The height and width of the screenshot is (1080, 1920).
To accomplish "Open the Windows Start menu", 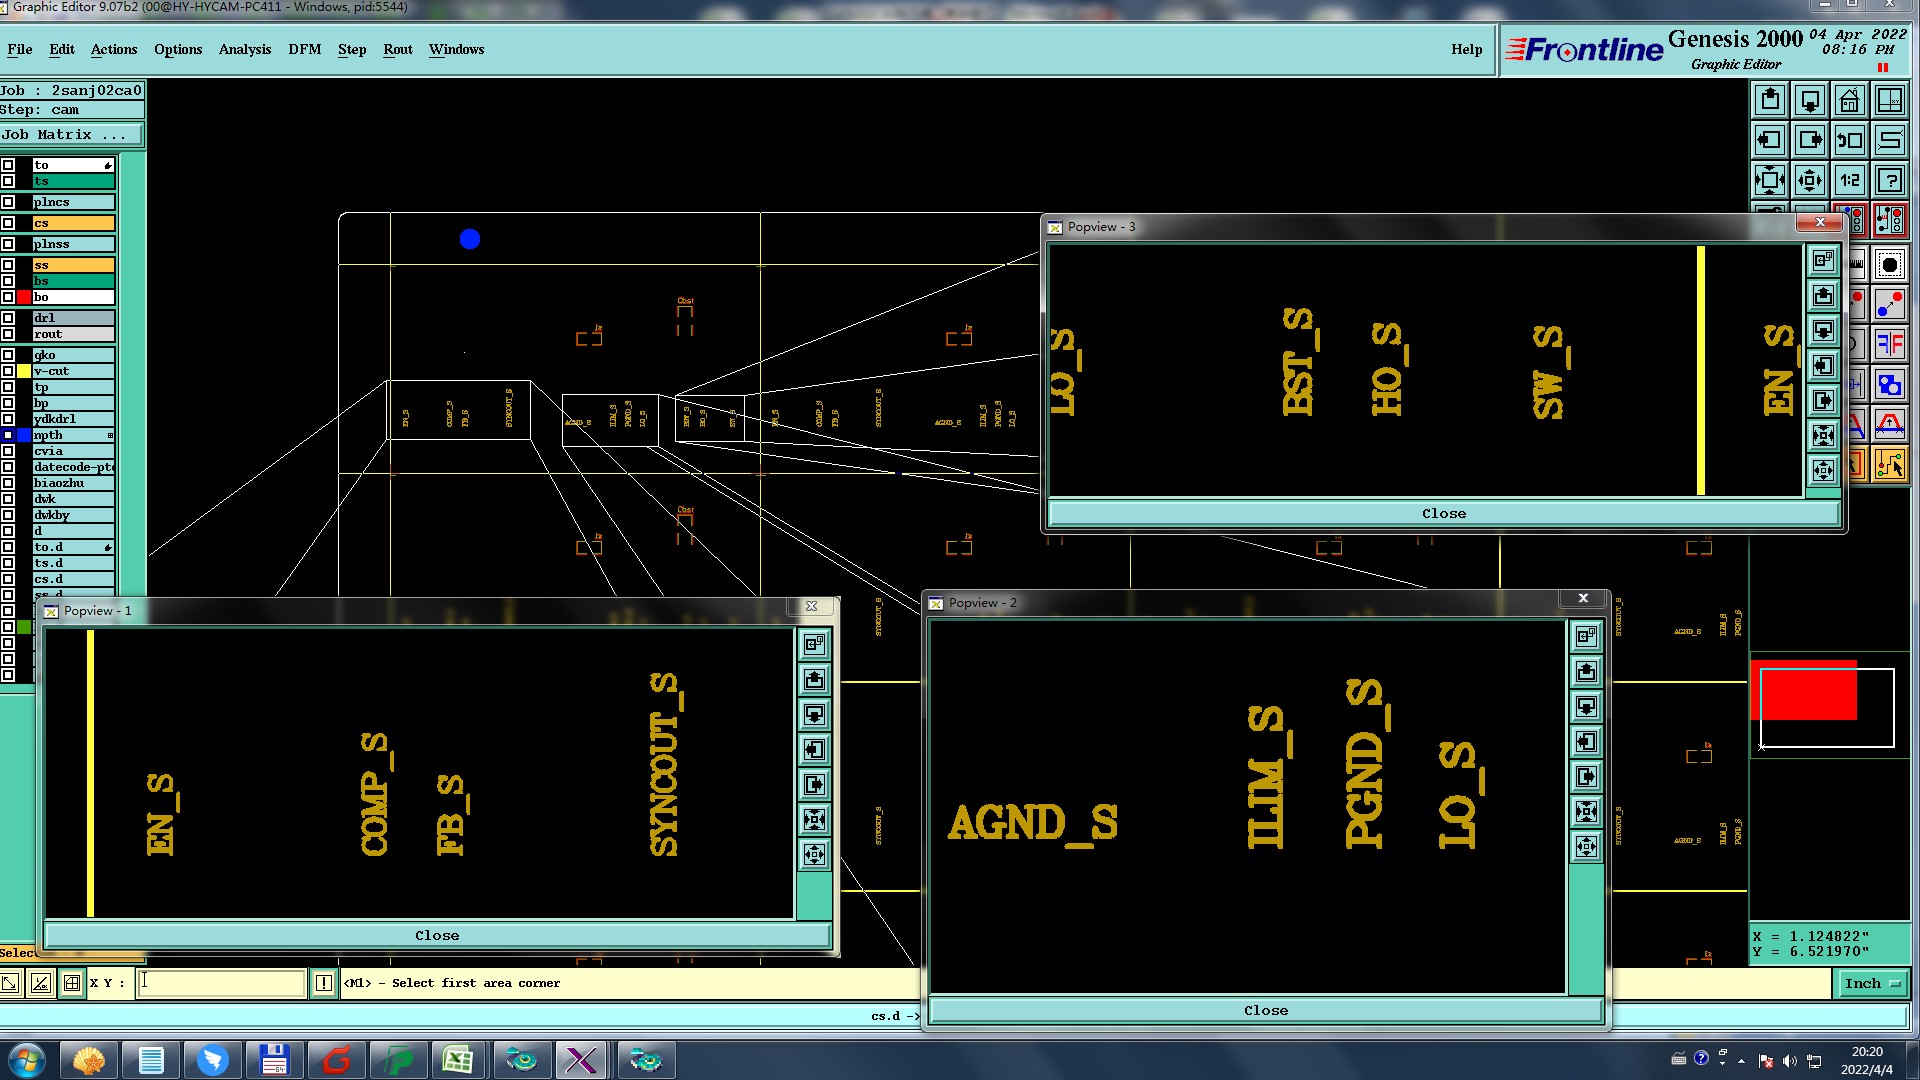I will tap(27, 1060).
